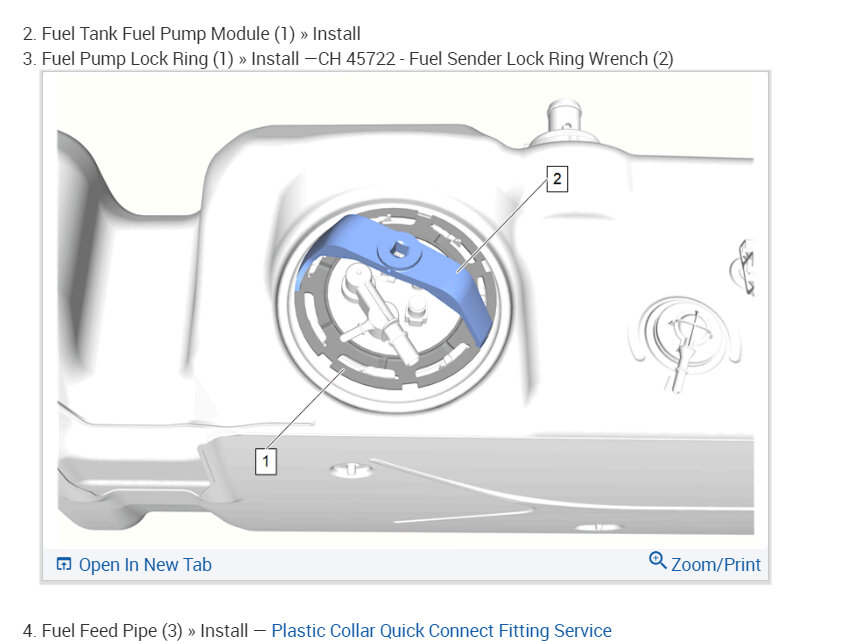
Task: Click the short cylindrical port beside the outlet pipe
Action: click(x=416, y=310)
